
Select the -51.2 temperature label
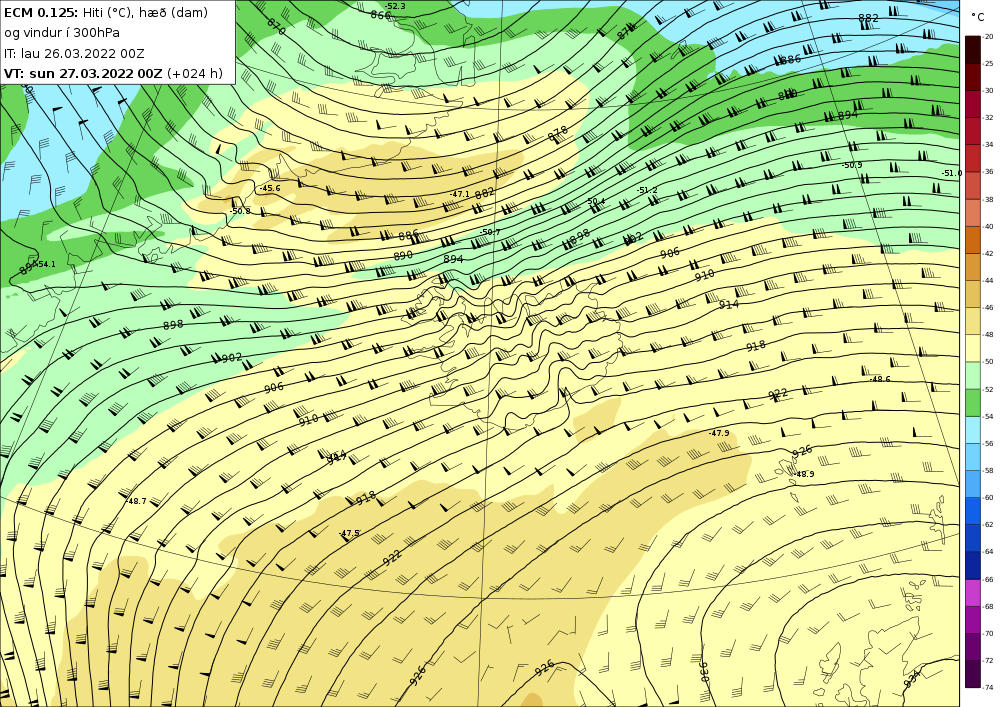coord(647,191)
